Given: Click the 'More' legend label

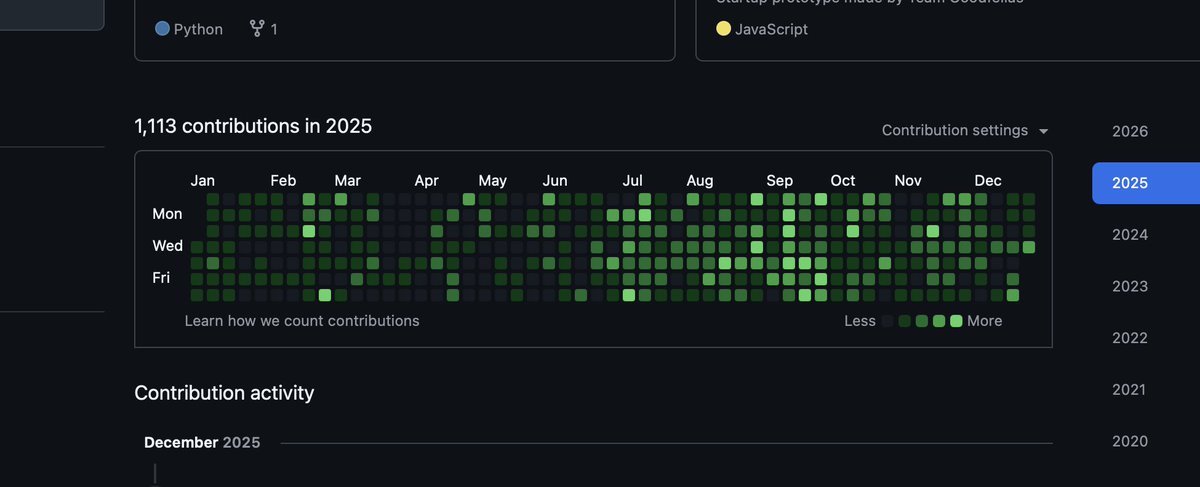Looking at the screenshot, I should click(985, 321).
